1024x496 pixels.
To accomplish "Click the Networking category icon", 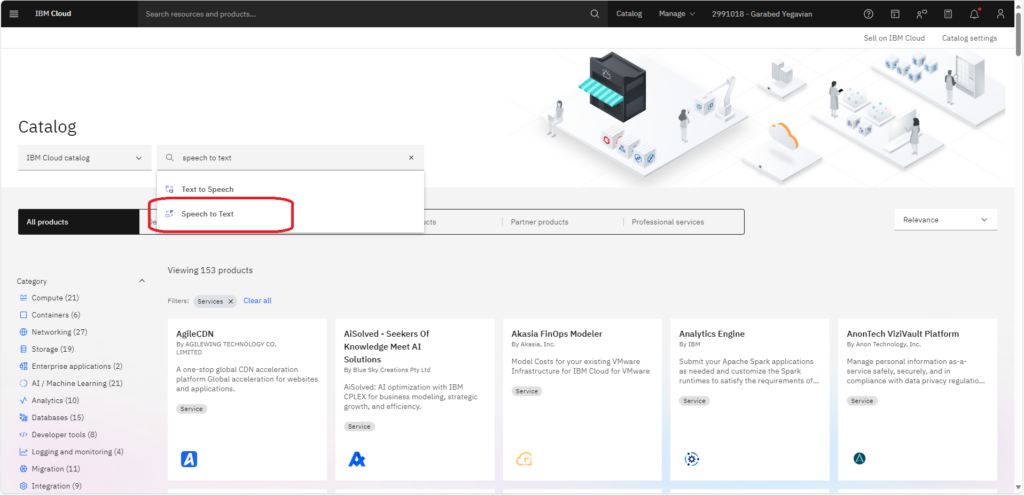I will tap(24, 332).
